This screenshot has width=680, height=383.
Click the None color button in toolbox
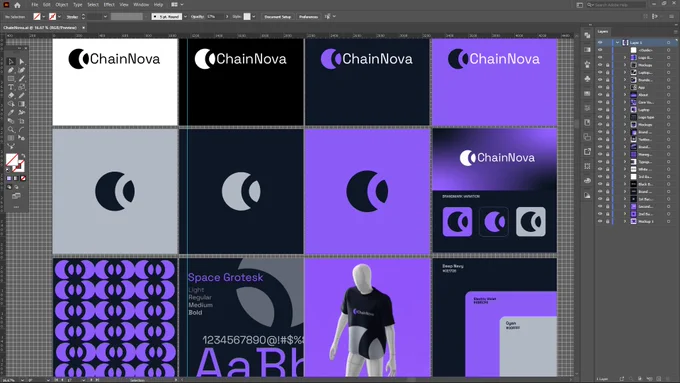[23, 178]
